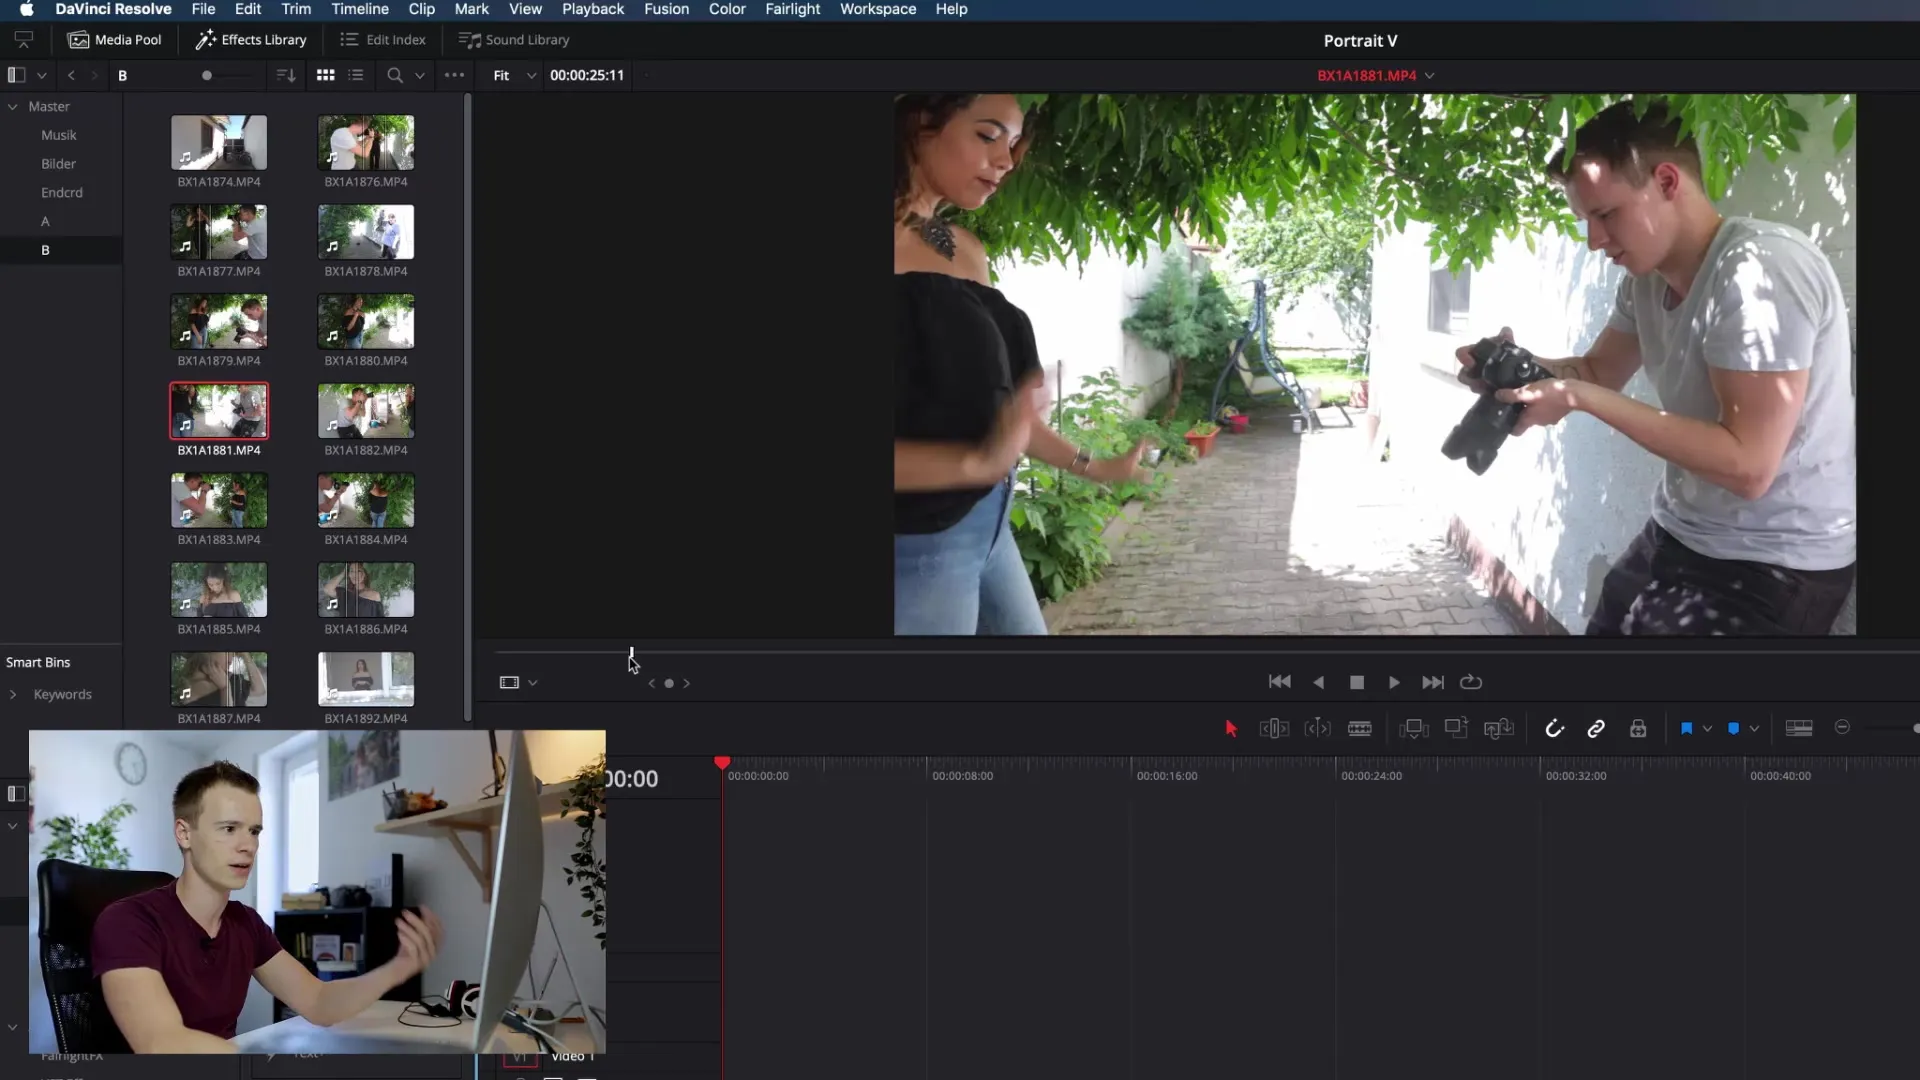This screenshot has height=1080, width=1920.
Task: Activate the trim edit mode tool
Action: pos(1273,729)
